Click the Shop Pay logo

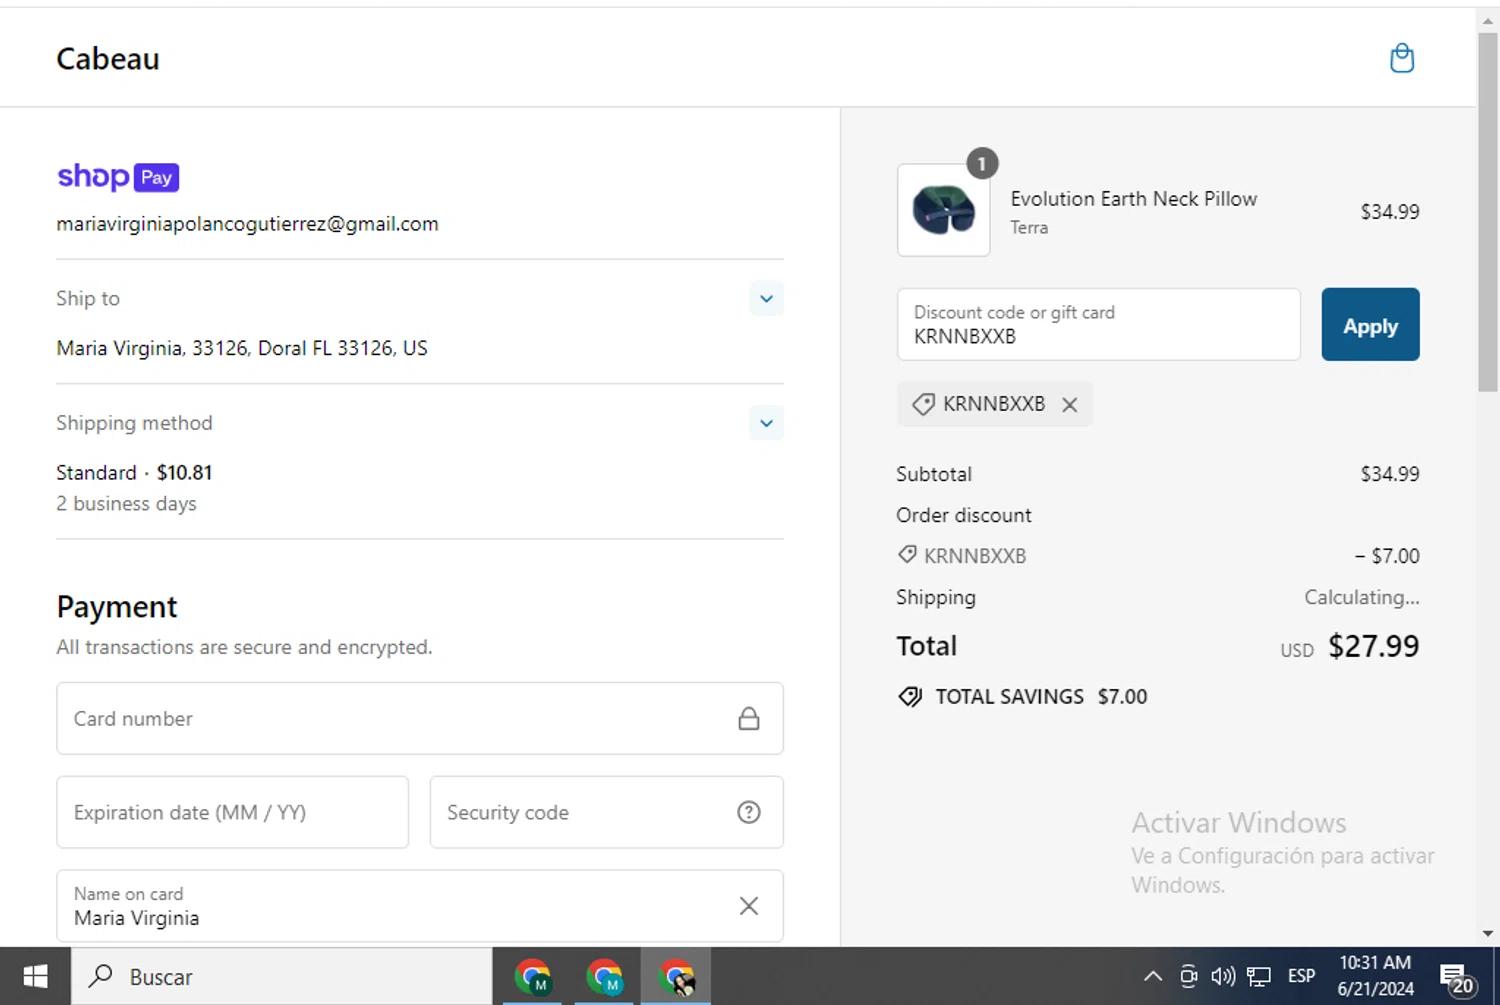tap(118, 177)
